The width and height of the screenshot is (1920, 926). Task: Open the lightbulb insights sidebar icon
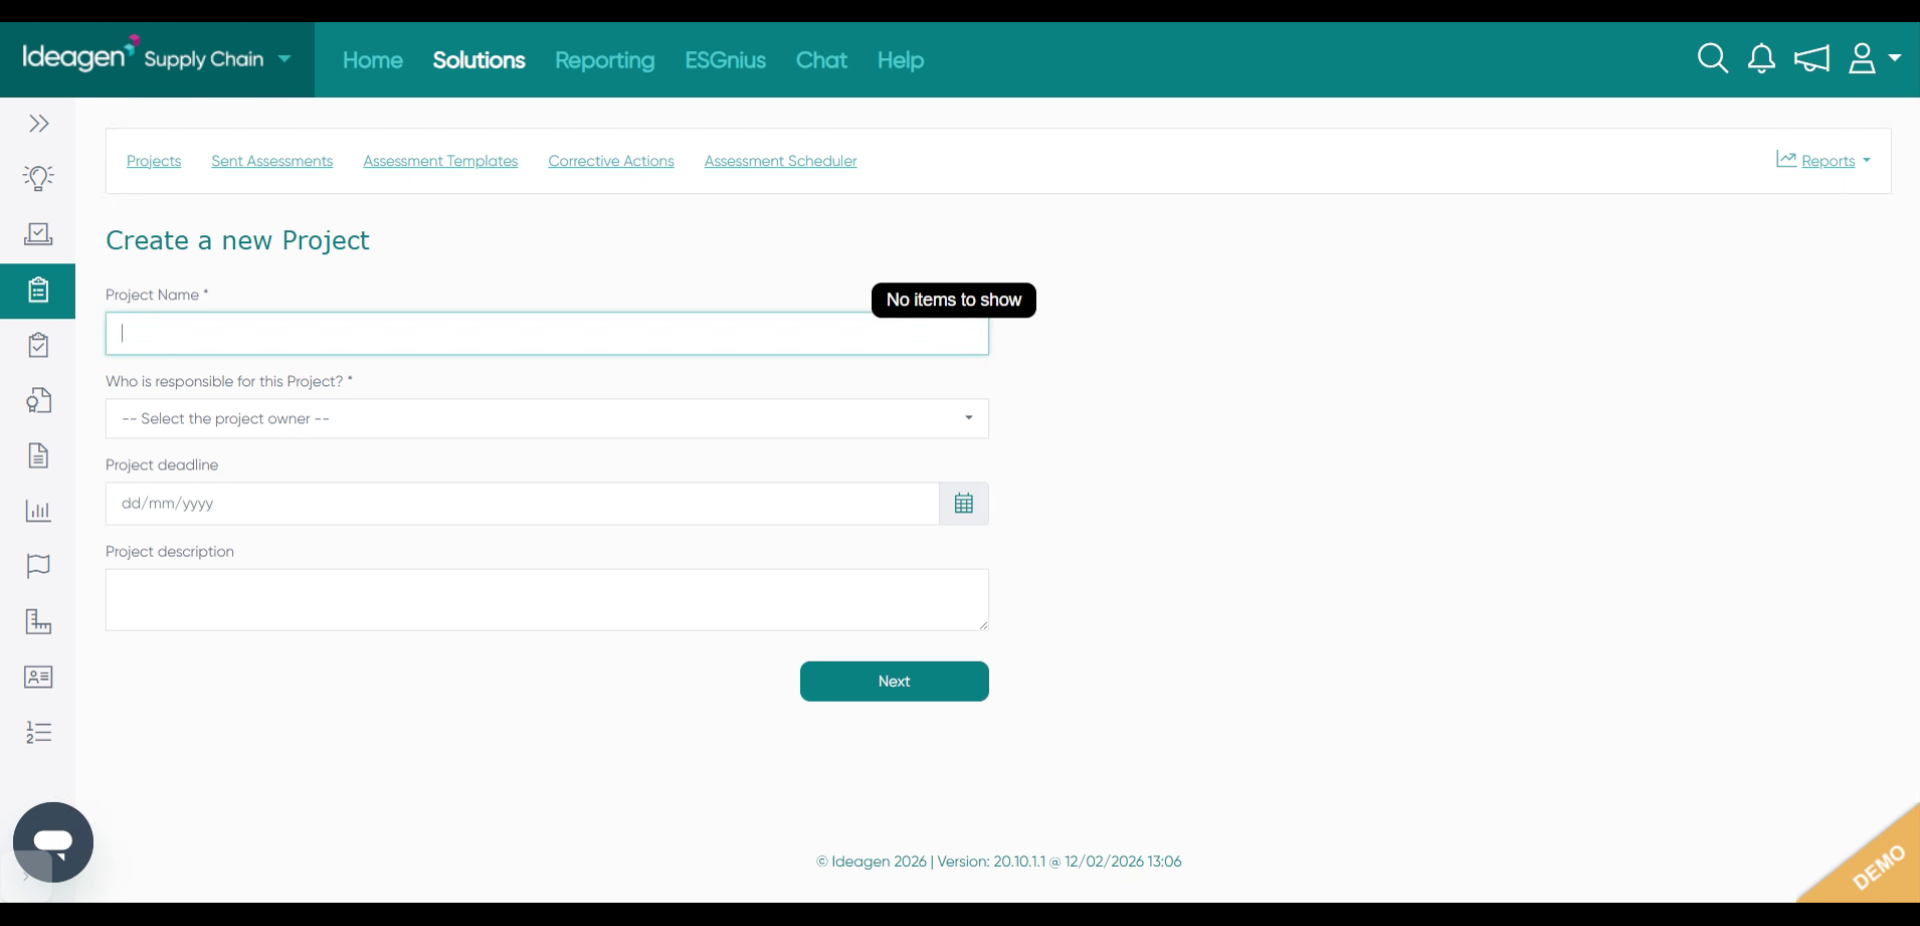[38, 178]
